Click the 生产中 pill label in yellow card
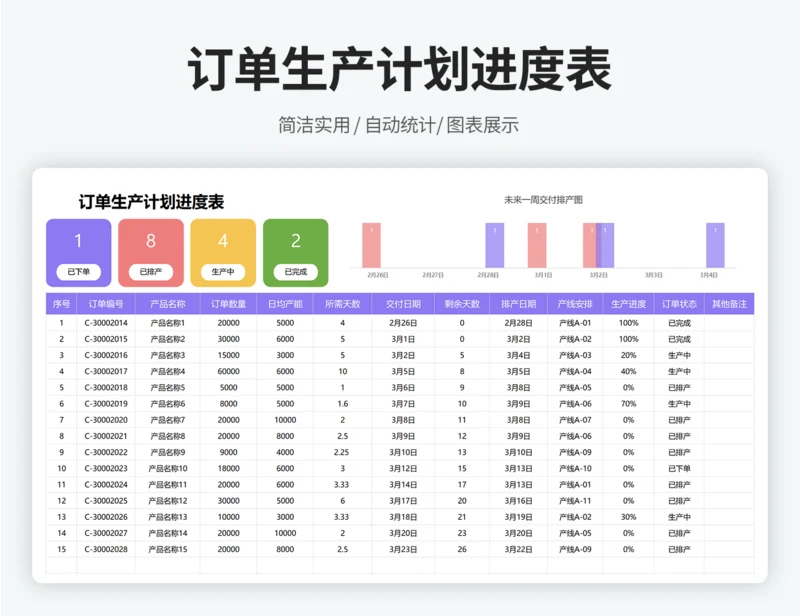The image size is (800, 616). pos(223,272)
